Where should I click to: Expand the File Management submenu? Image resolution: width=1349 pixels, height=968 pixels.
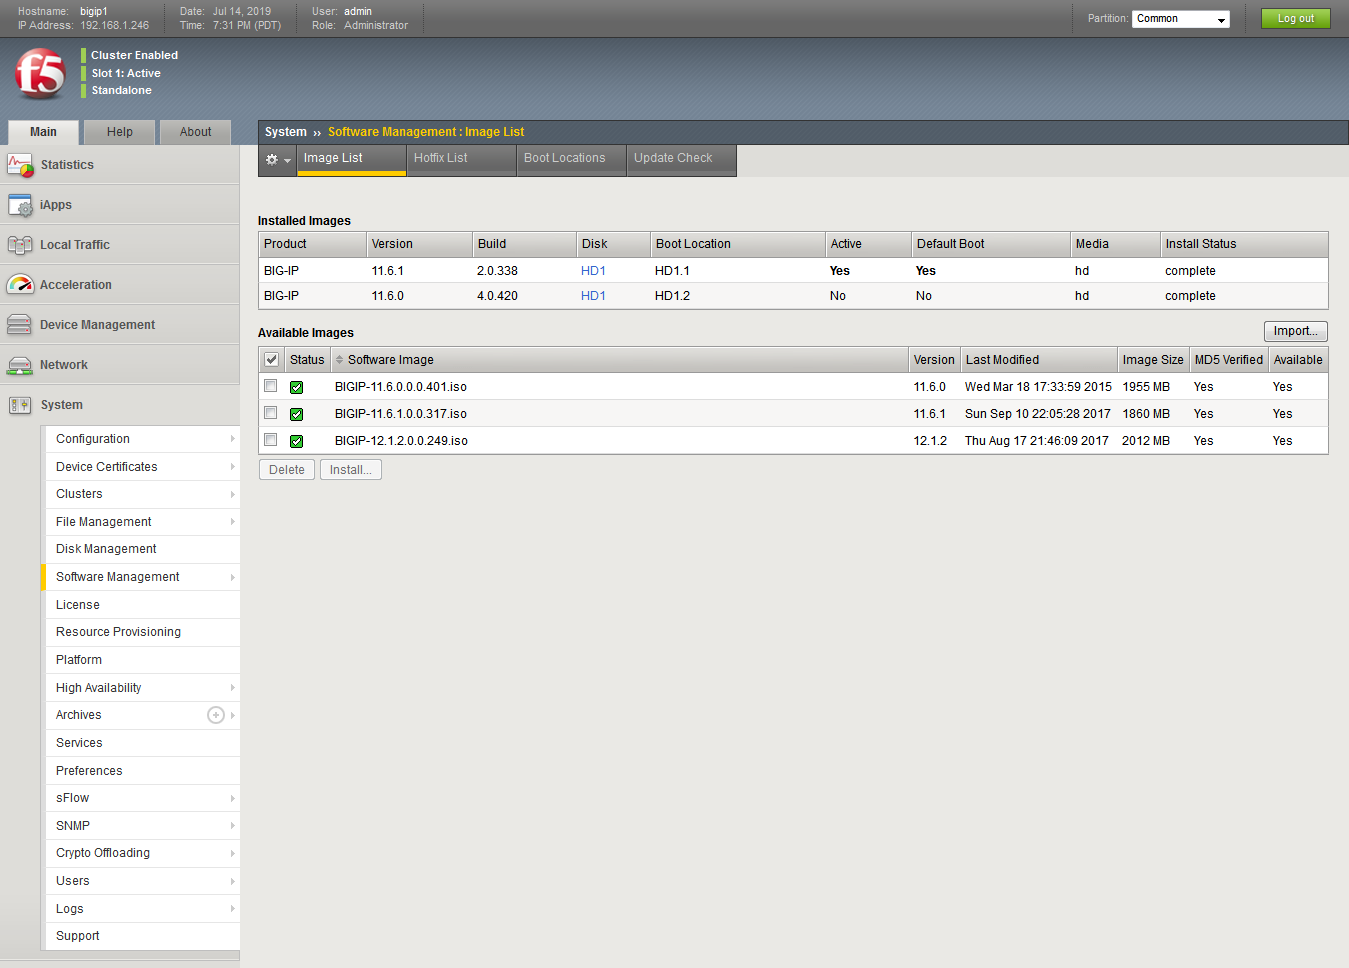[233, 522]
